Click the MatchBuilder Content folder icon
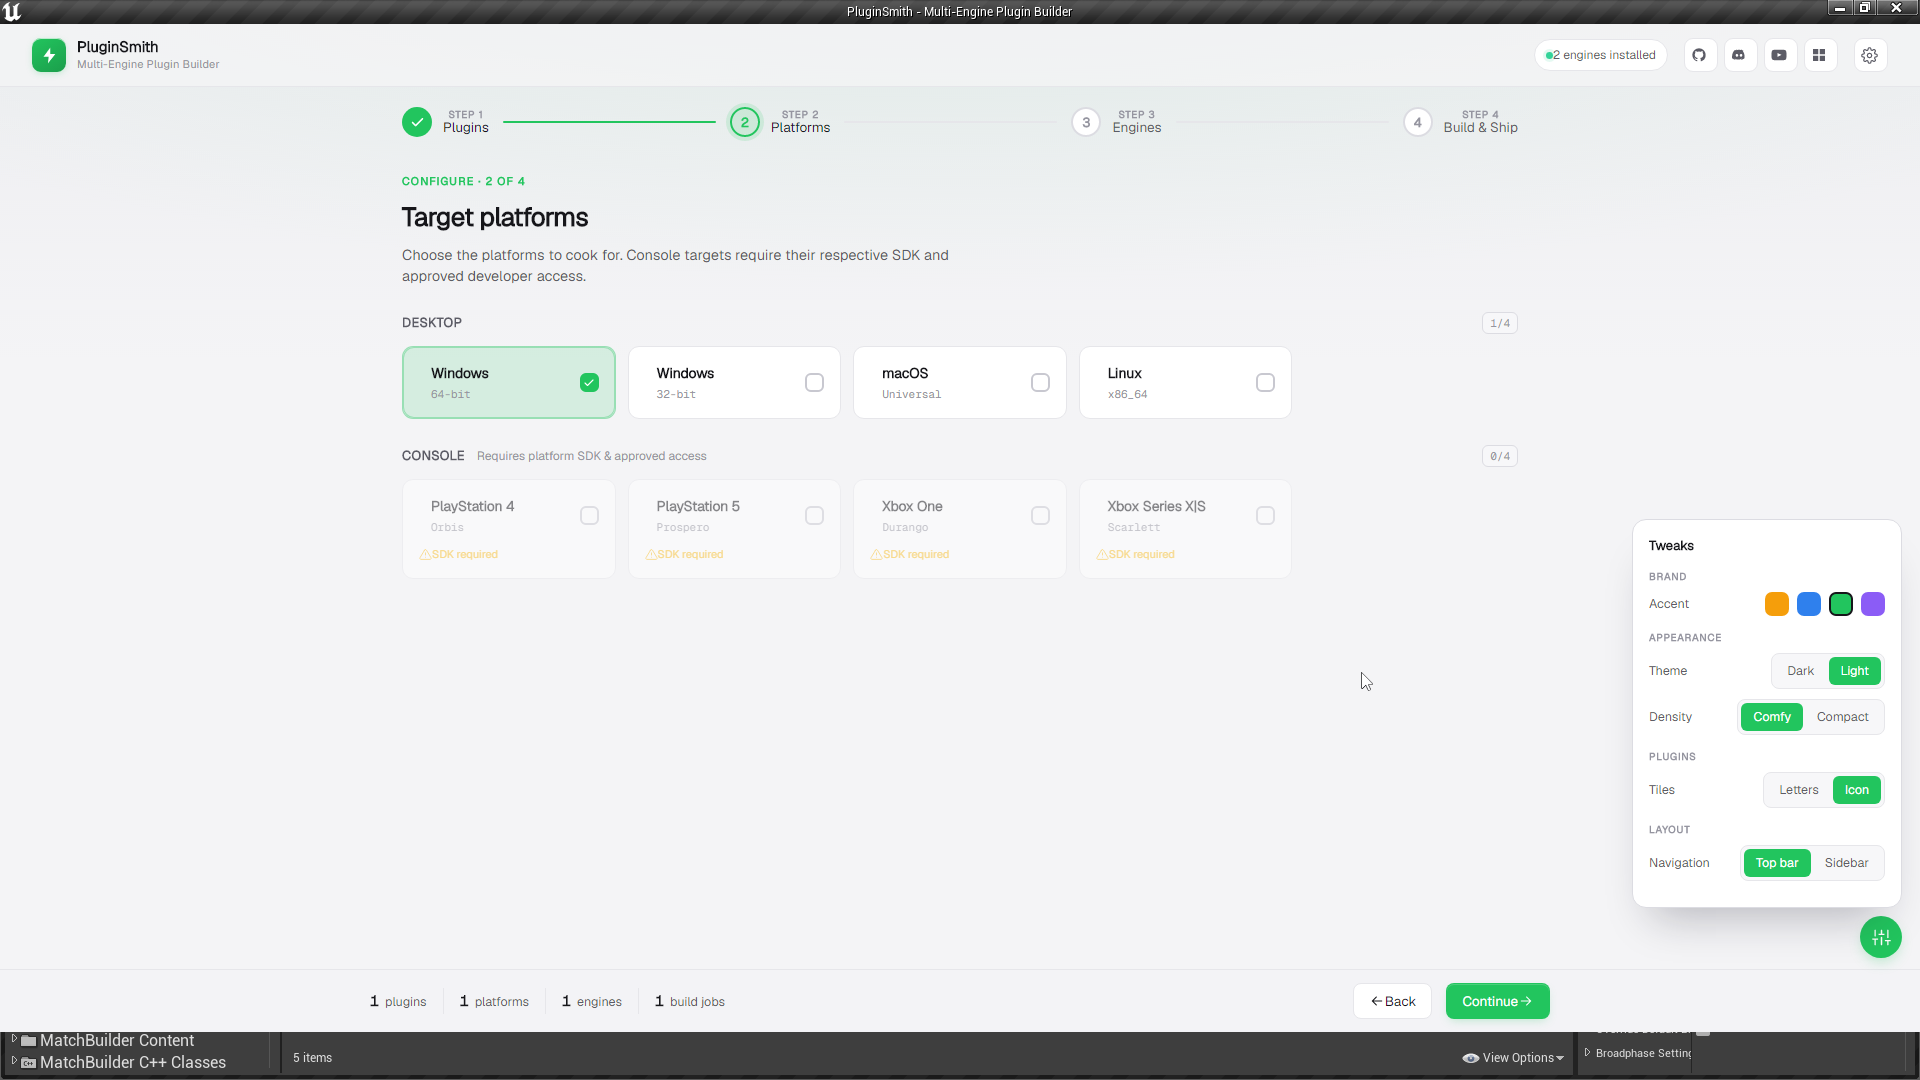 pyautogui.click(x=29, y=1041)
